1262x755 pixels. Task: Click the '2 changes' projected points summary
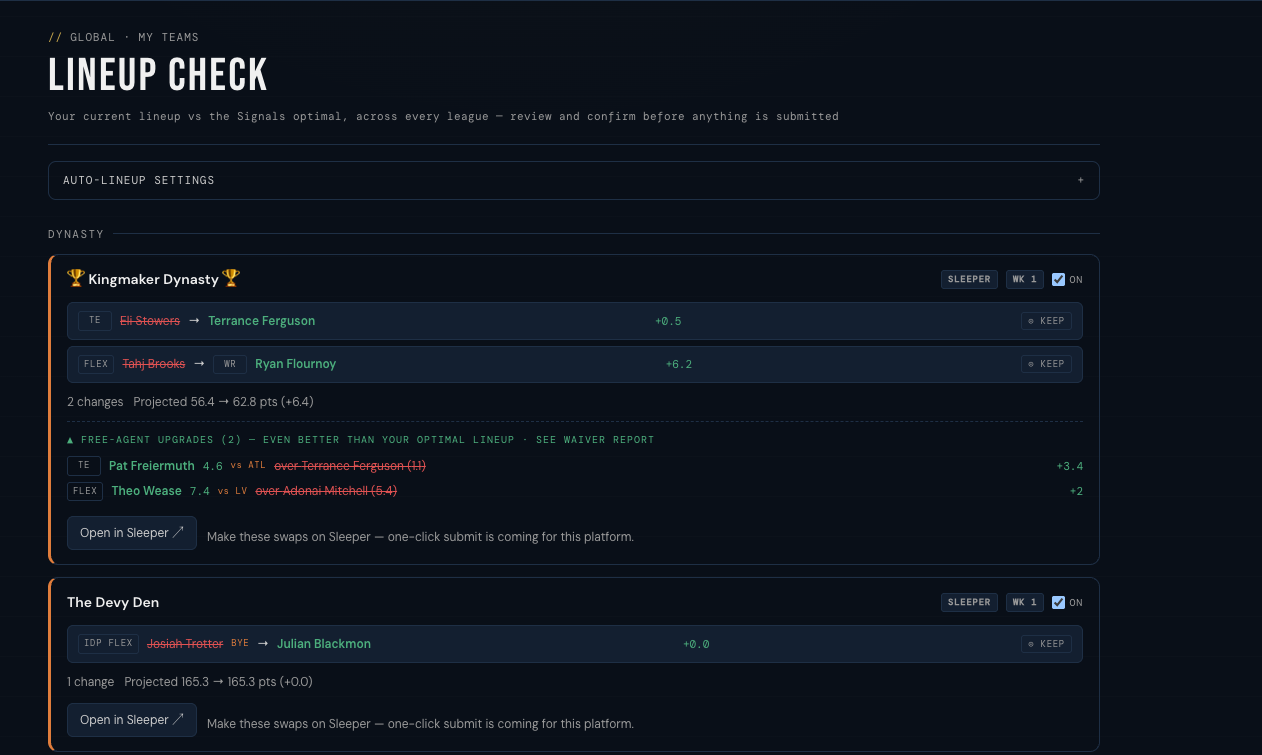click(190, 402)
